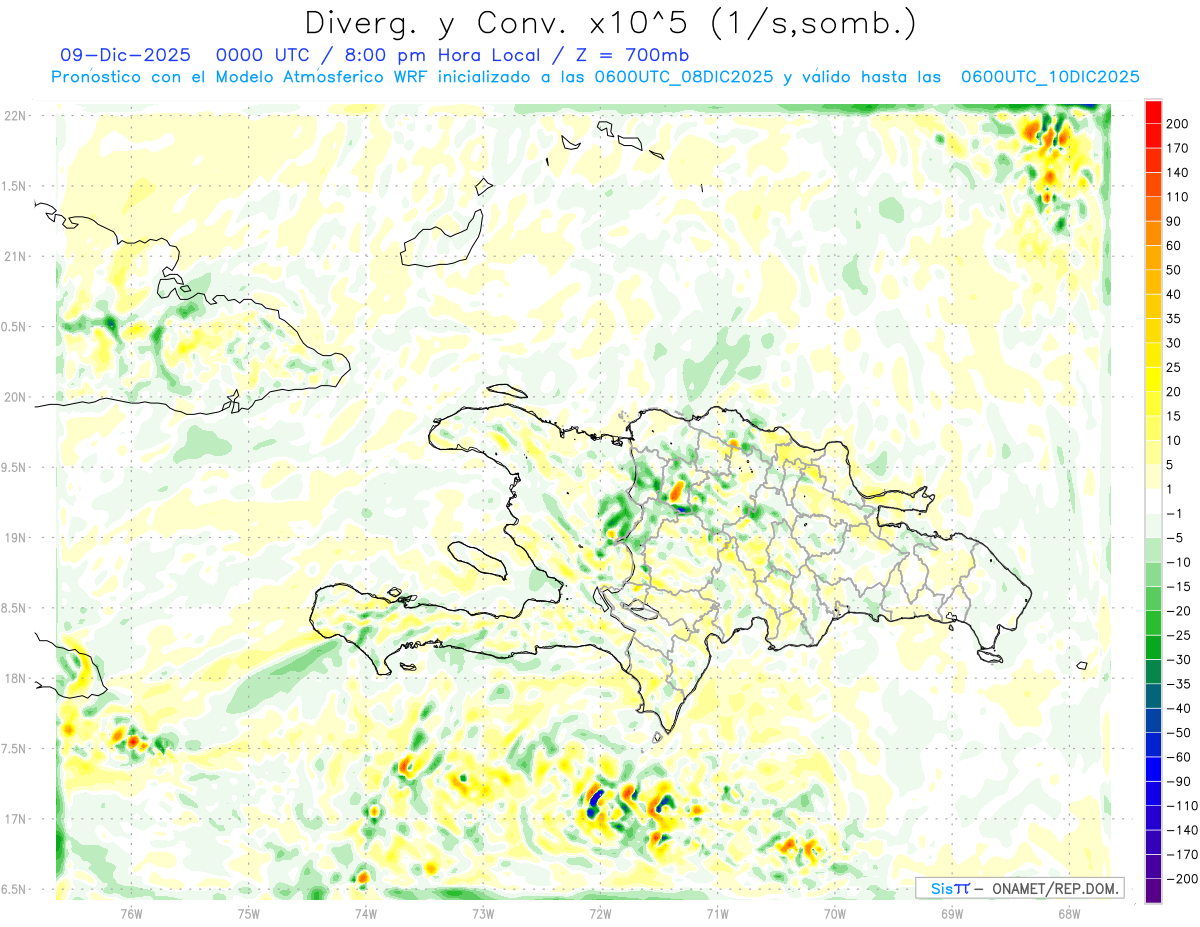The width and height of the screenshot is (1200, 927).
Task: Click the "-170" colorbar value
Action: [1182, 854]
